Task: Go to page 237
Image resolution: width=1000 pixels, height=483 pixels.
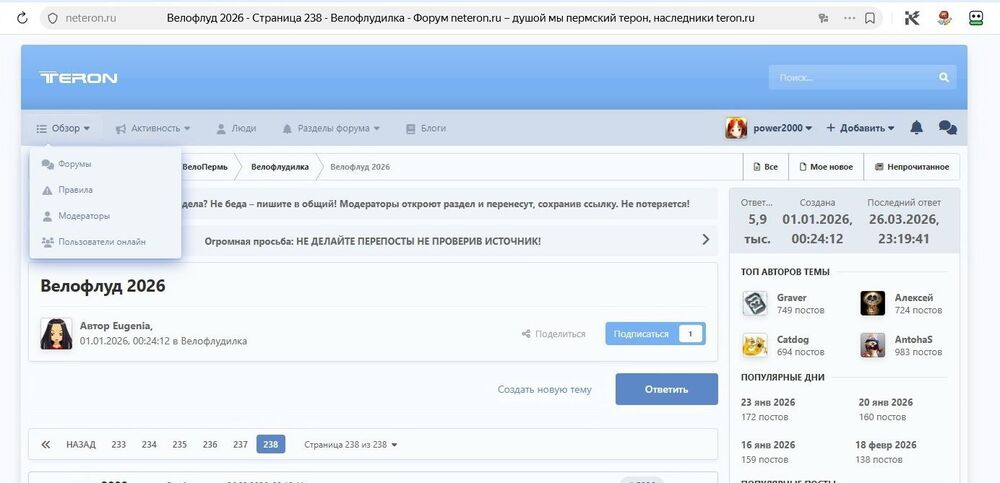Action: coord(240,445)
